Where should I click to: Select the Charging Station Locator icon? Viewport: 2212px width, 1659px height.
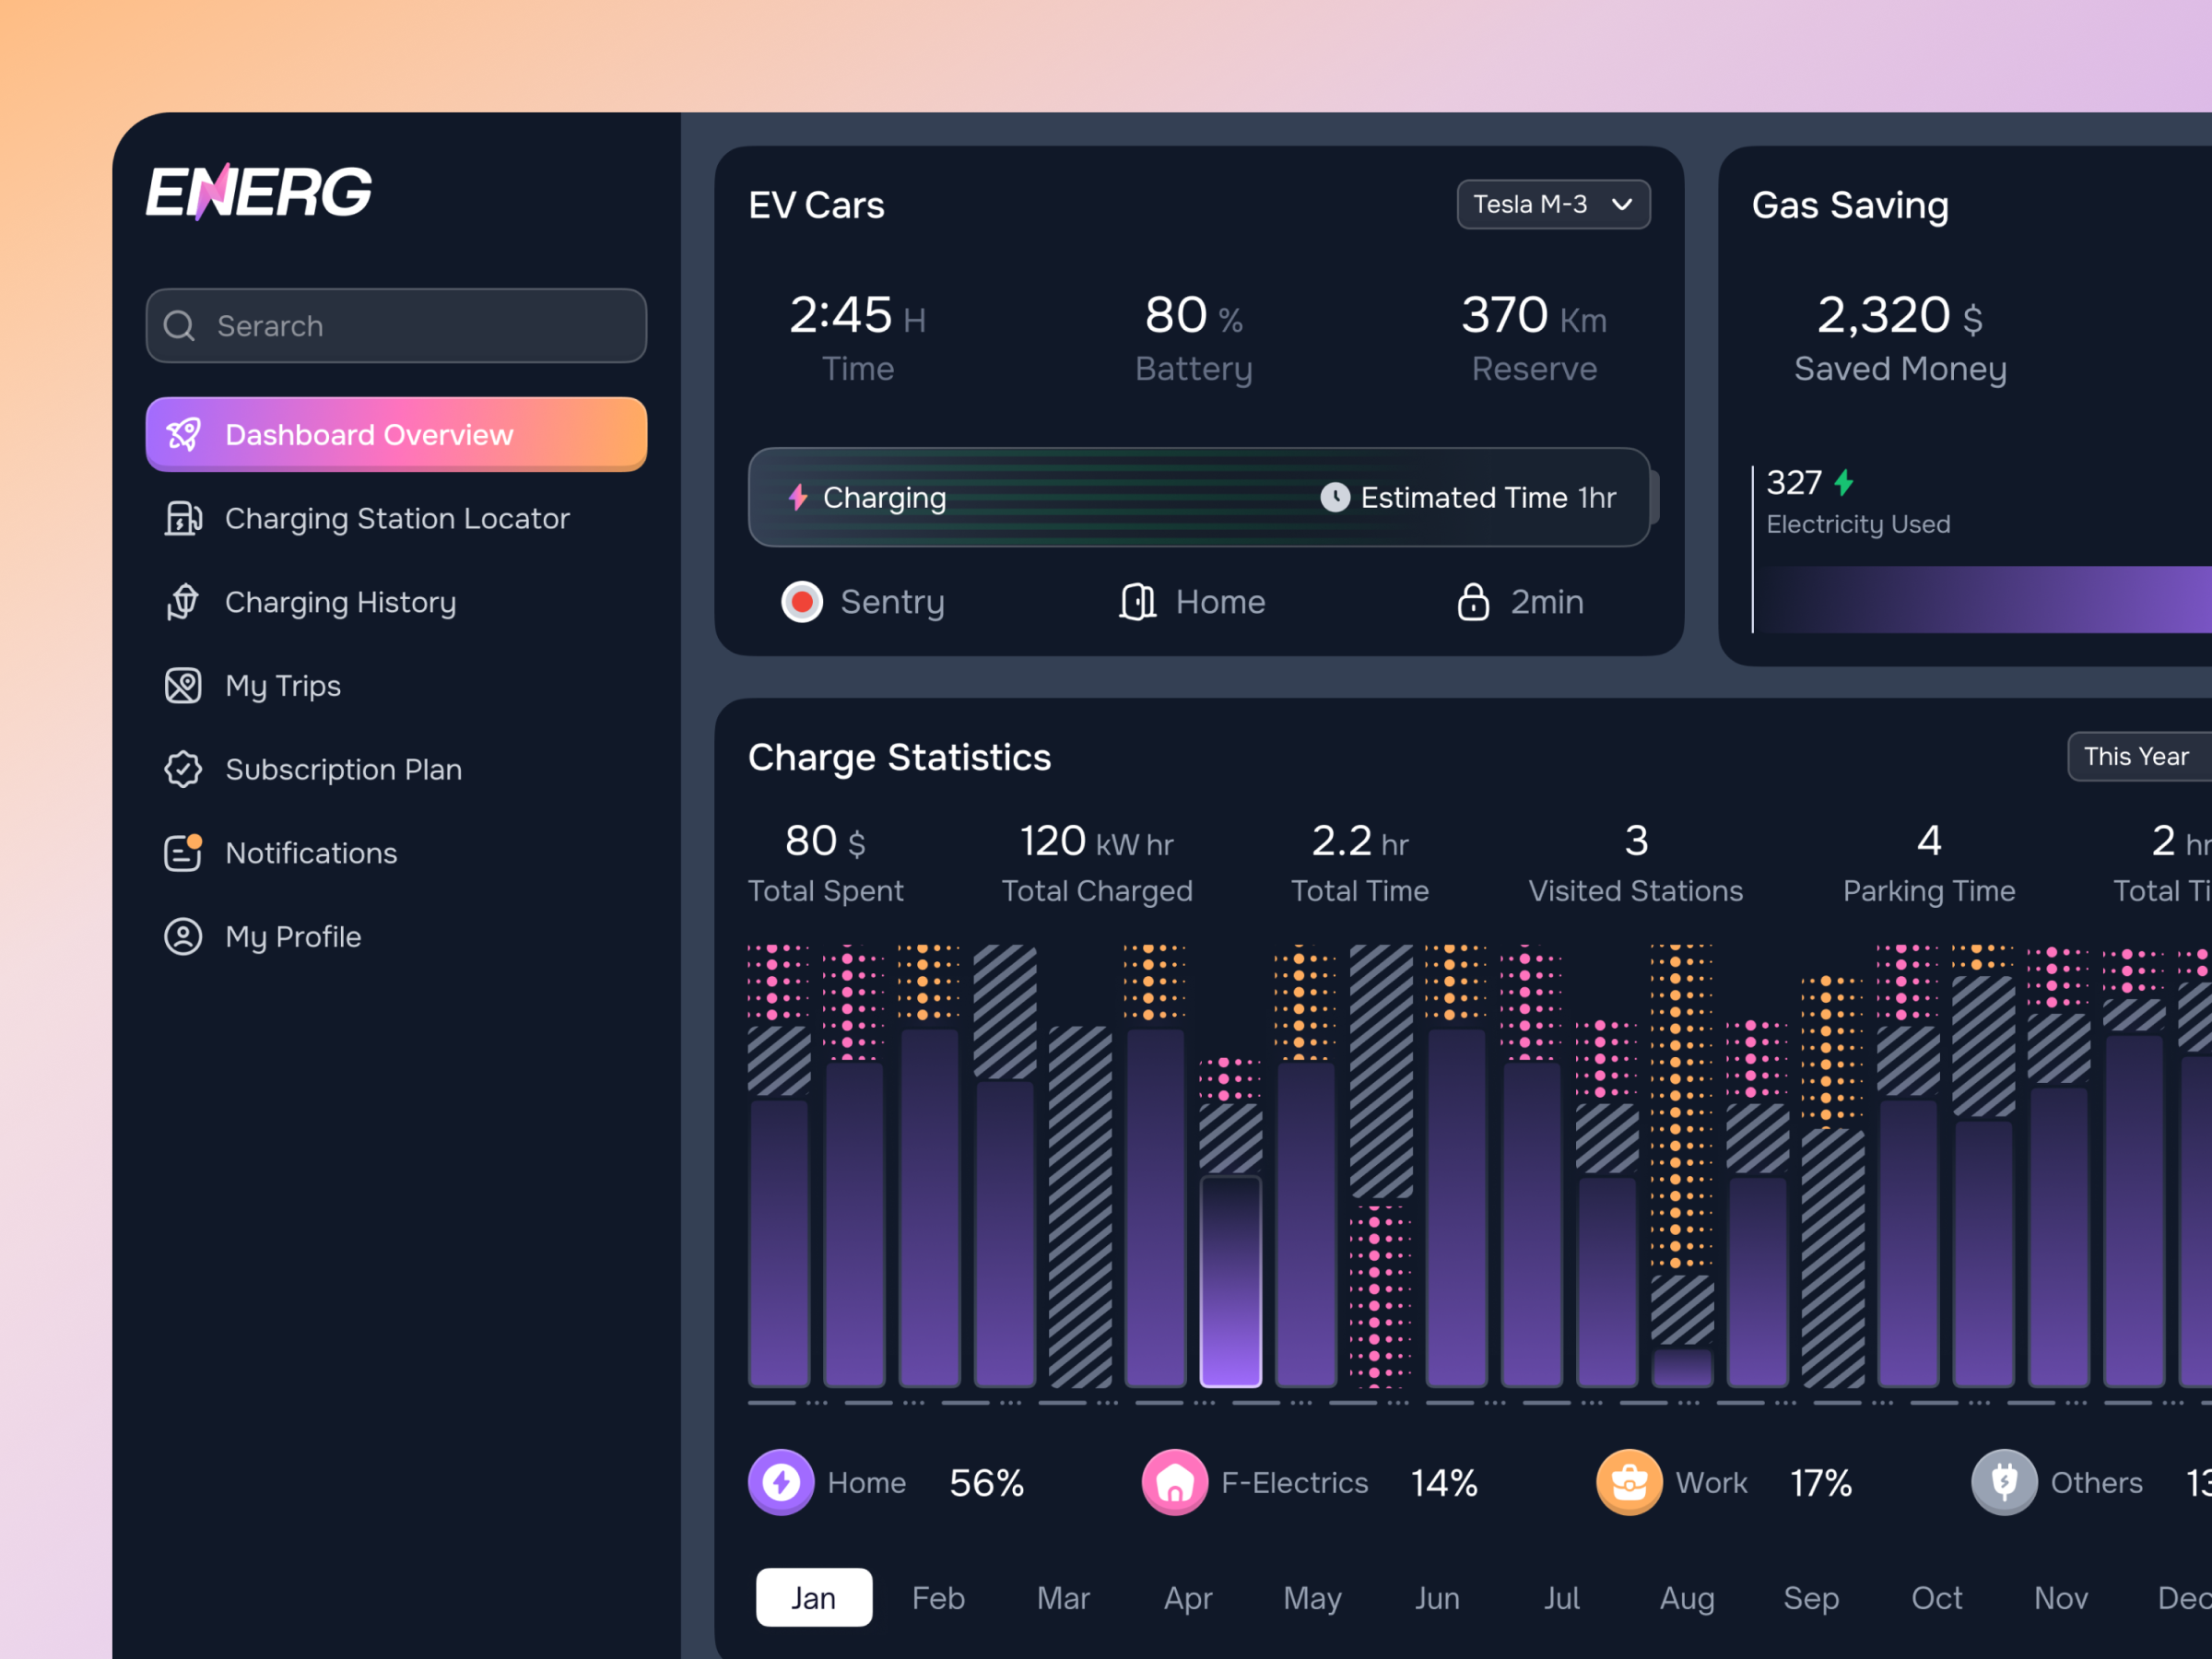click(x=184, y=519)
